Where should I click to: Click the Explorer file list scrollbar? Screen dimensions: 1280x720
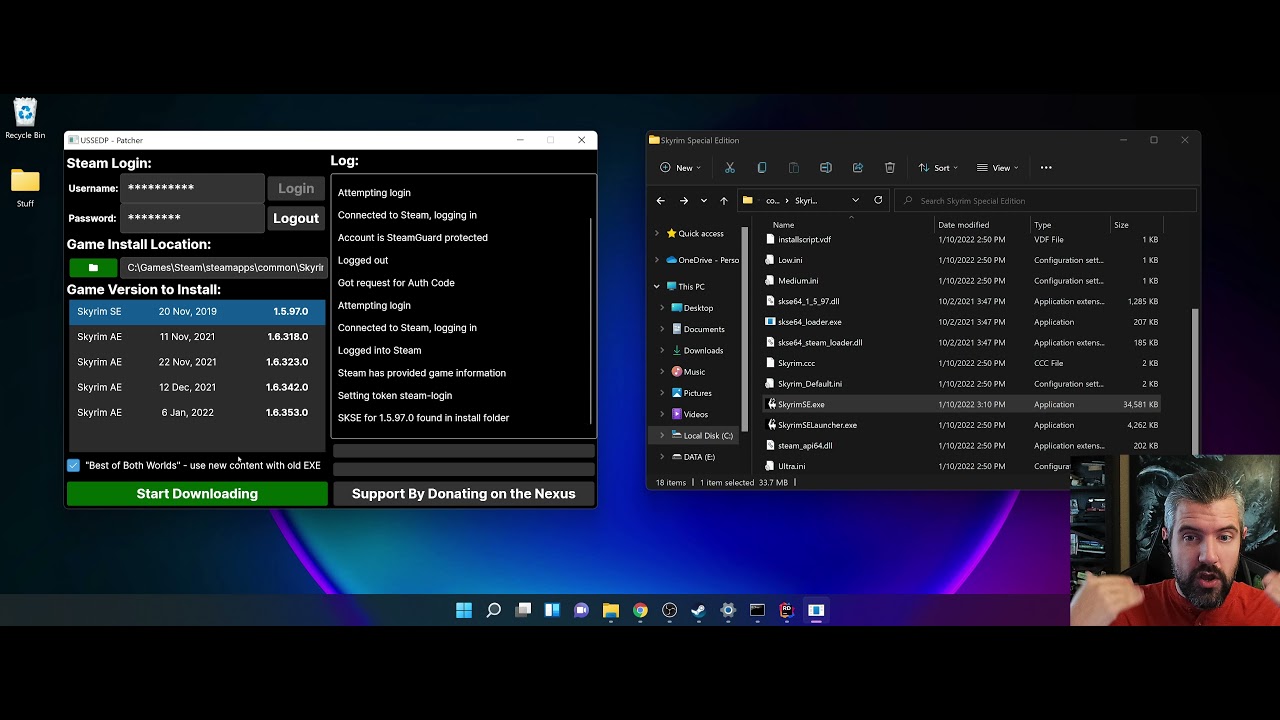point(1195,380)
